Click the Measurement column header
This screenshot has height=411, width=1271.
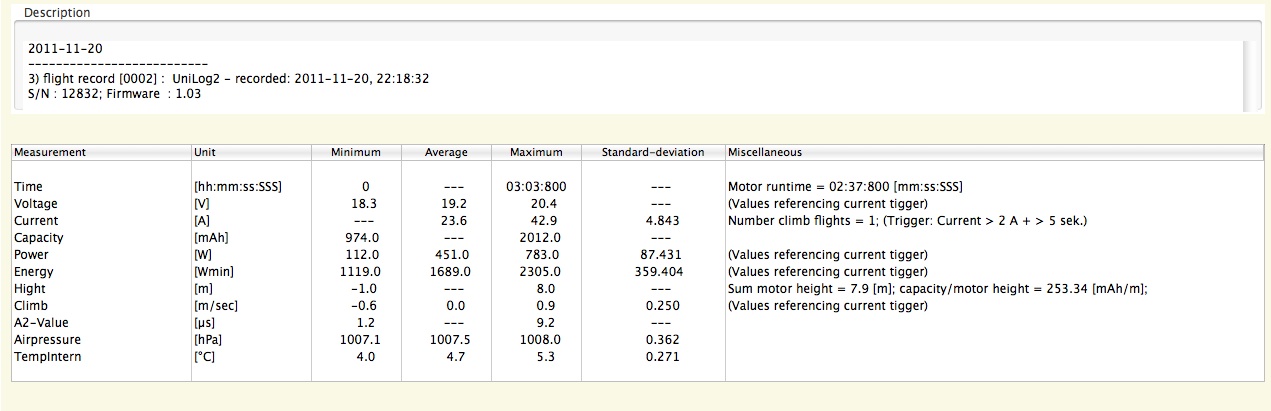pyautogui.click(x=50, y=152)
